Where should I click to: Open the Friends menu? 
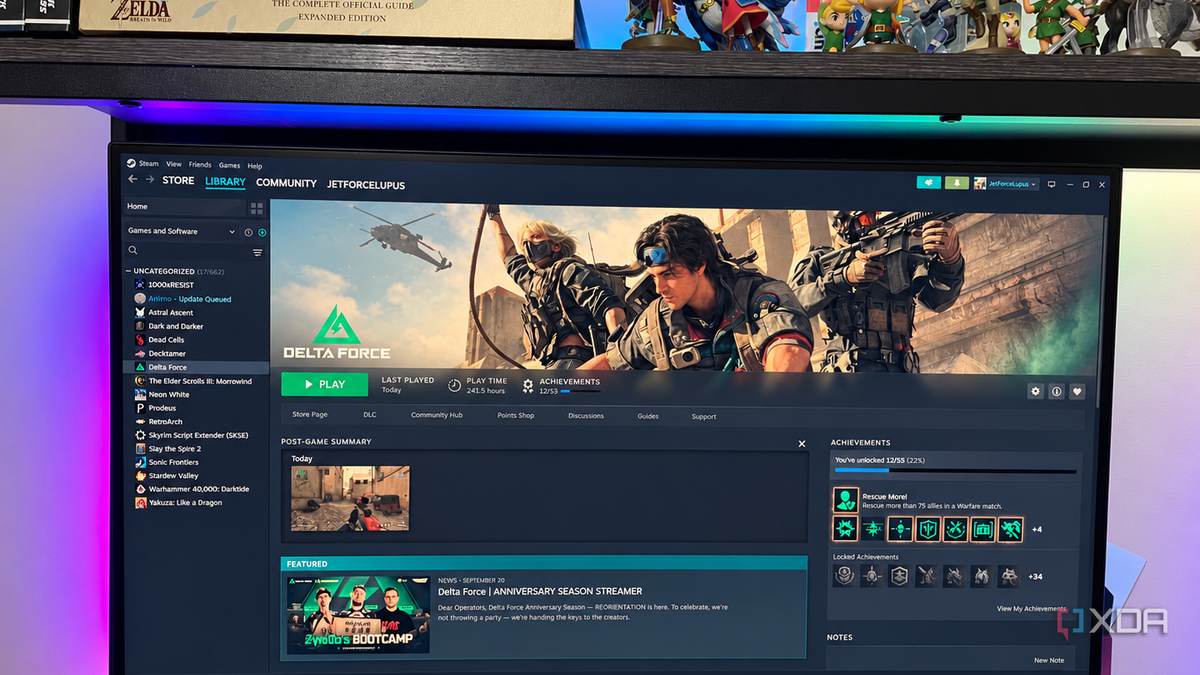pos(200,165)
